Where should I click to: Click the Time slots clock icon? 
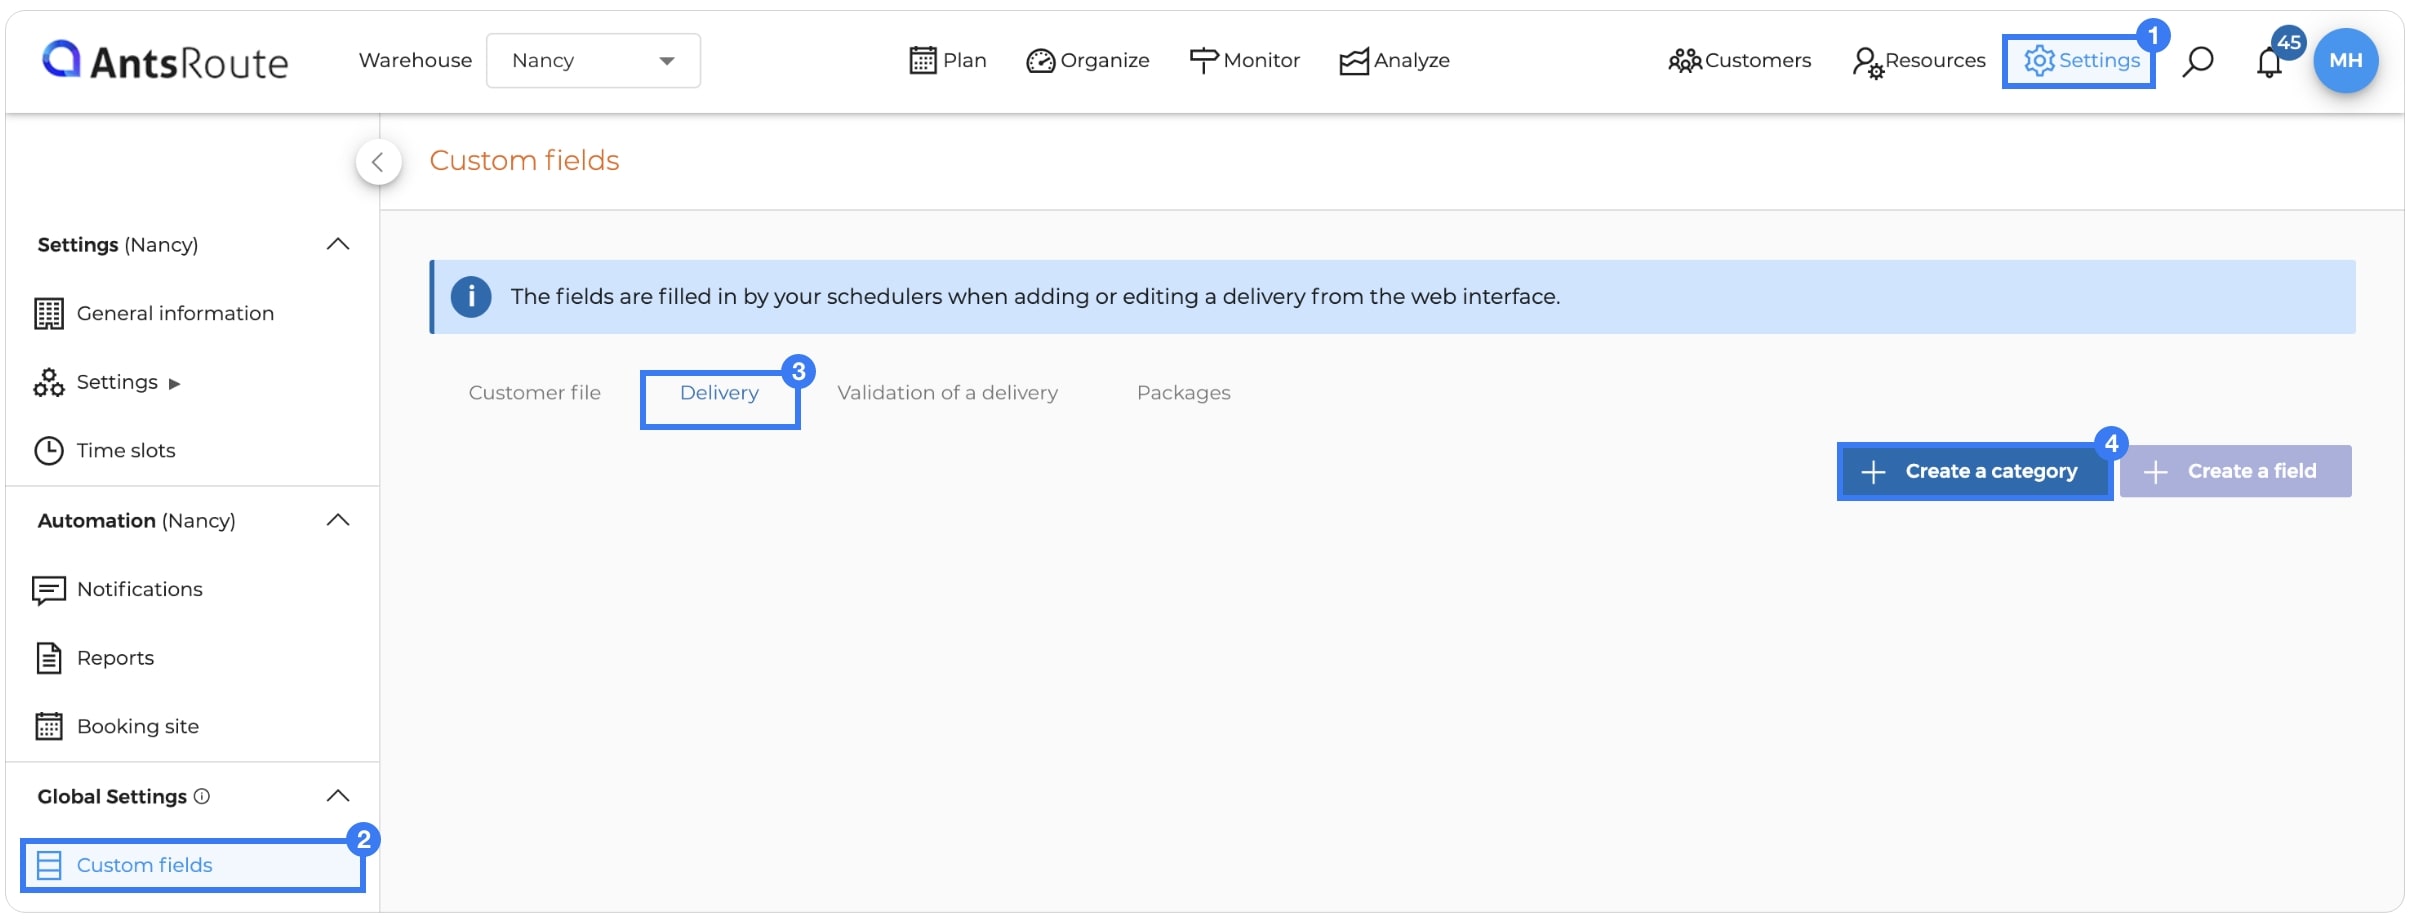click(x=49, y=451)
